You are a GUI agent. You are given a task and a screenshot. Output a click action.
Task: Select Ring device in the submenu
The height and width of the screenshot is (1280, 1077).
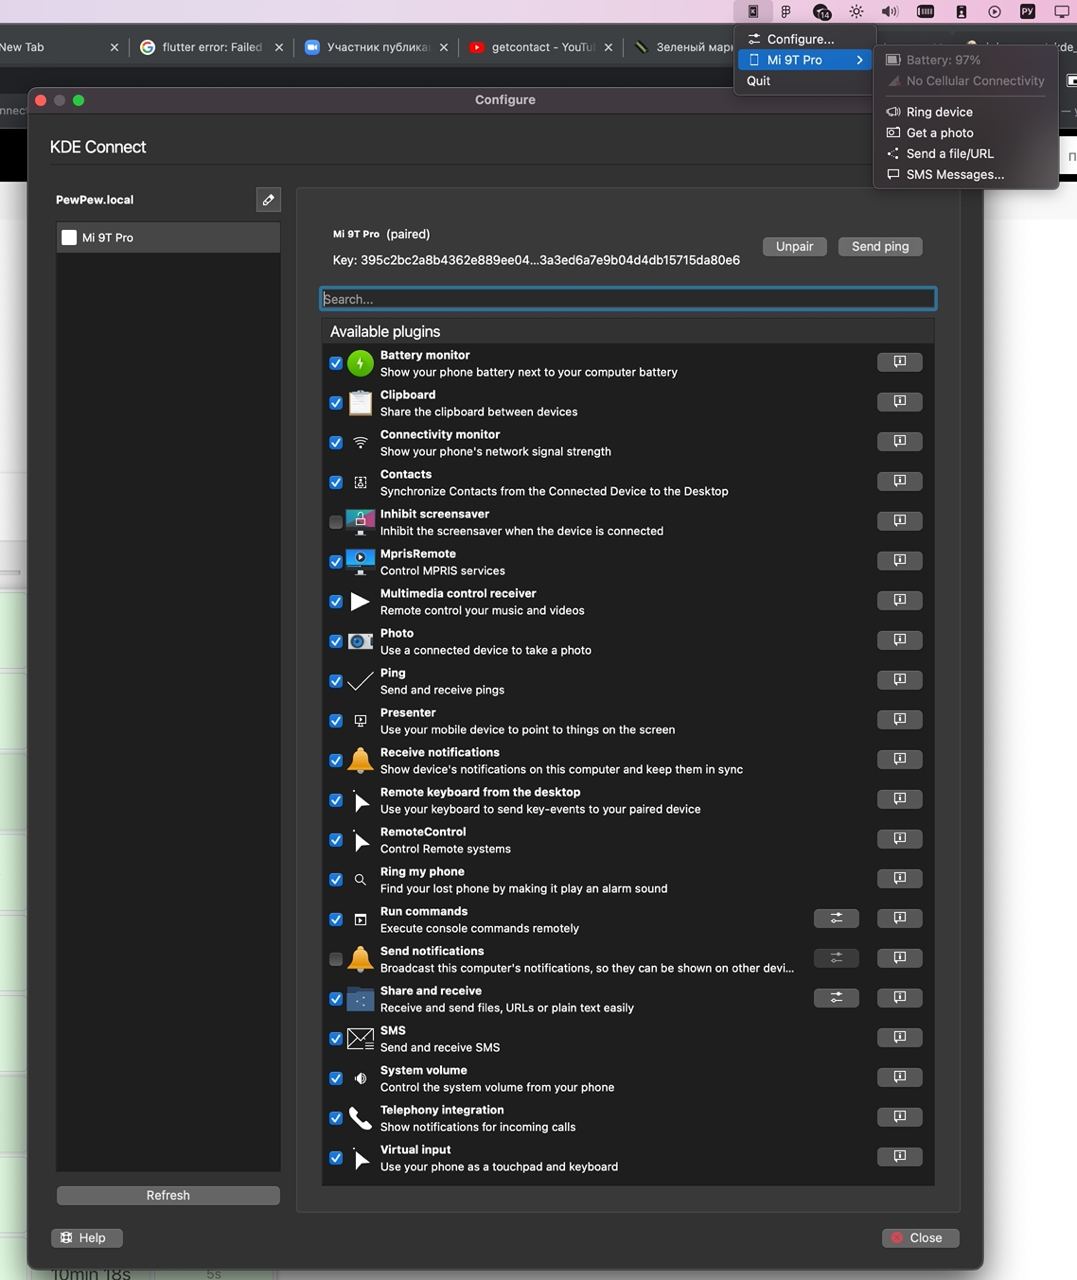965,112
